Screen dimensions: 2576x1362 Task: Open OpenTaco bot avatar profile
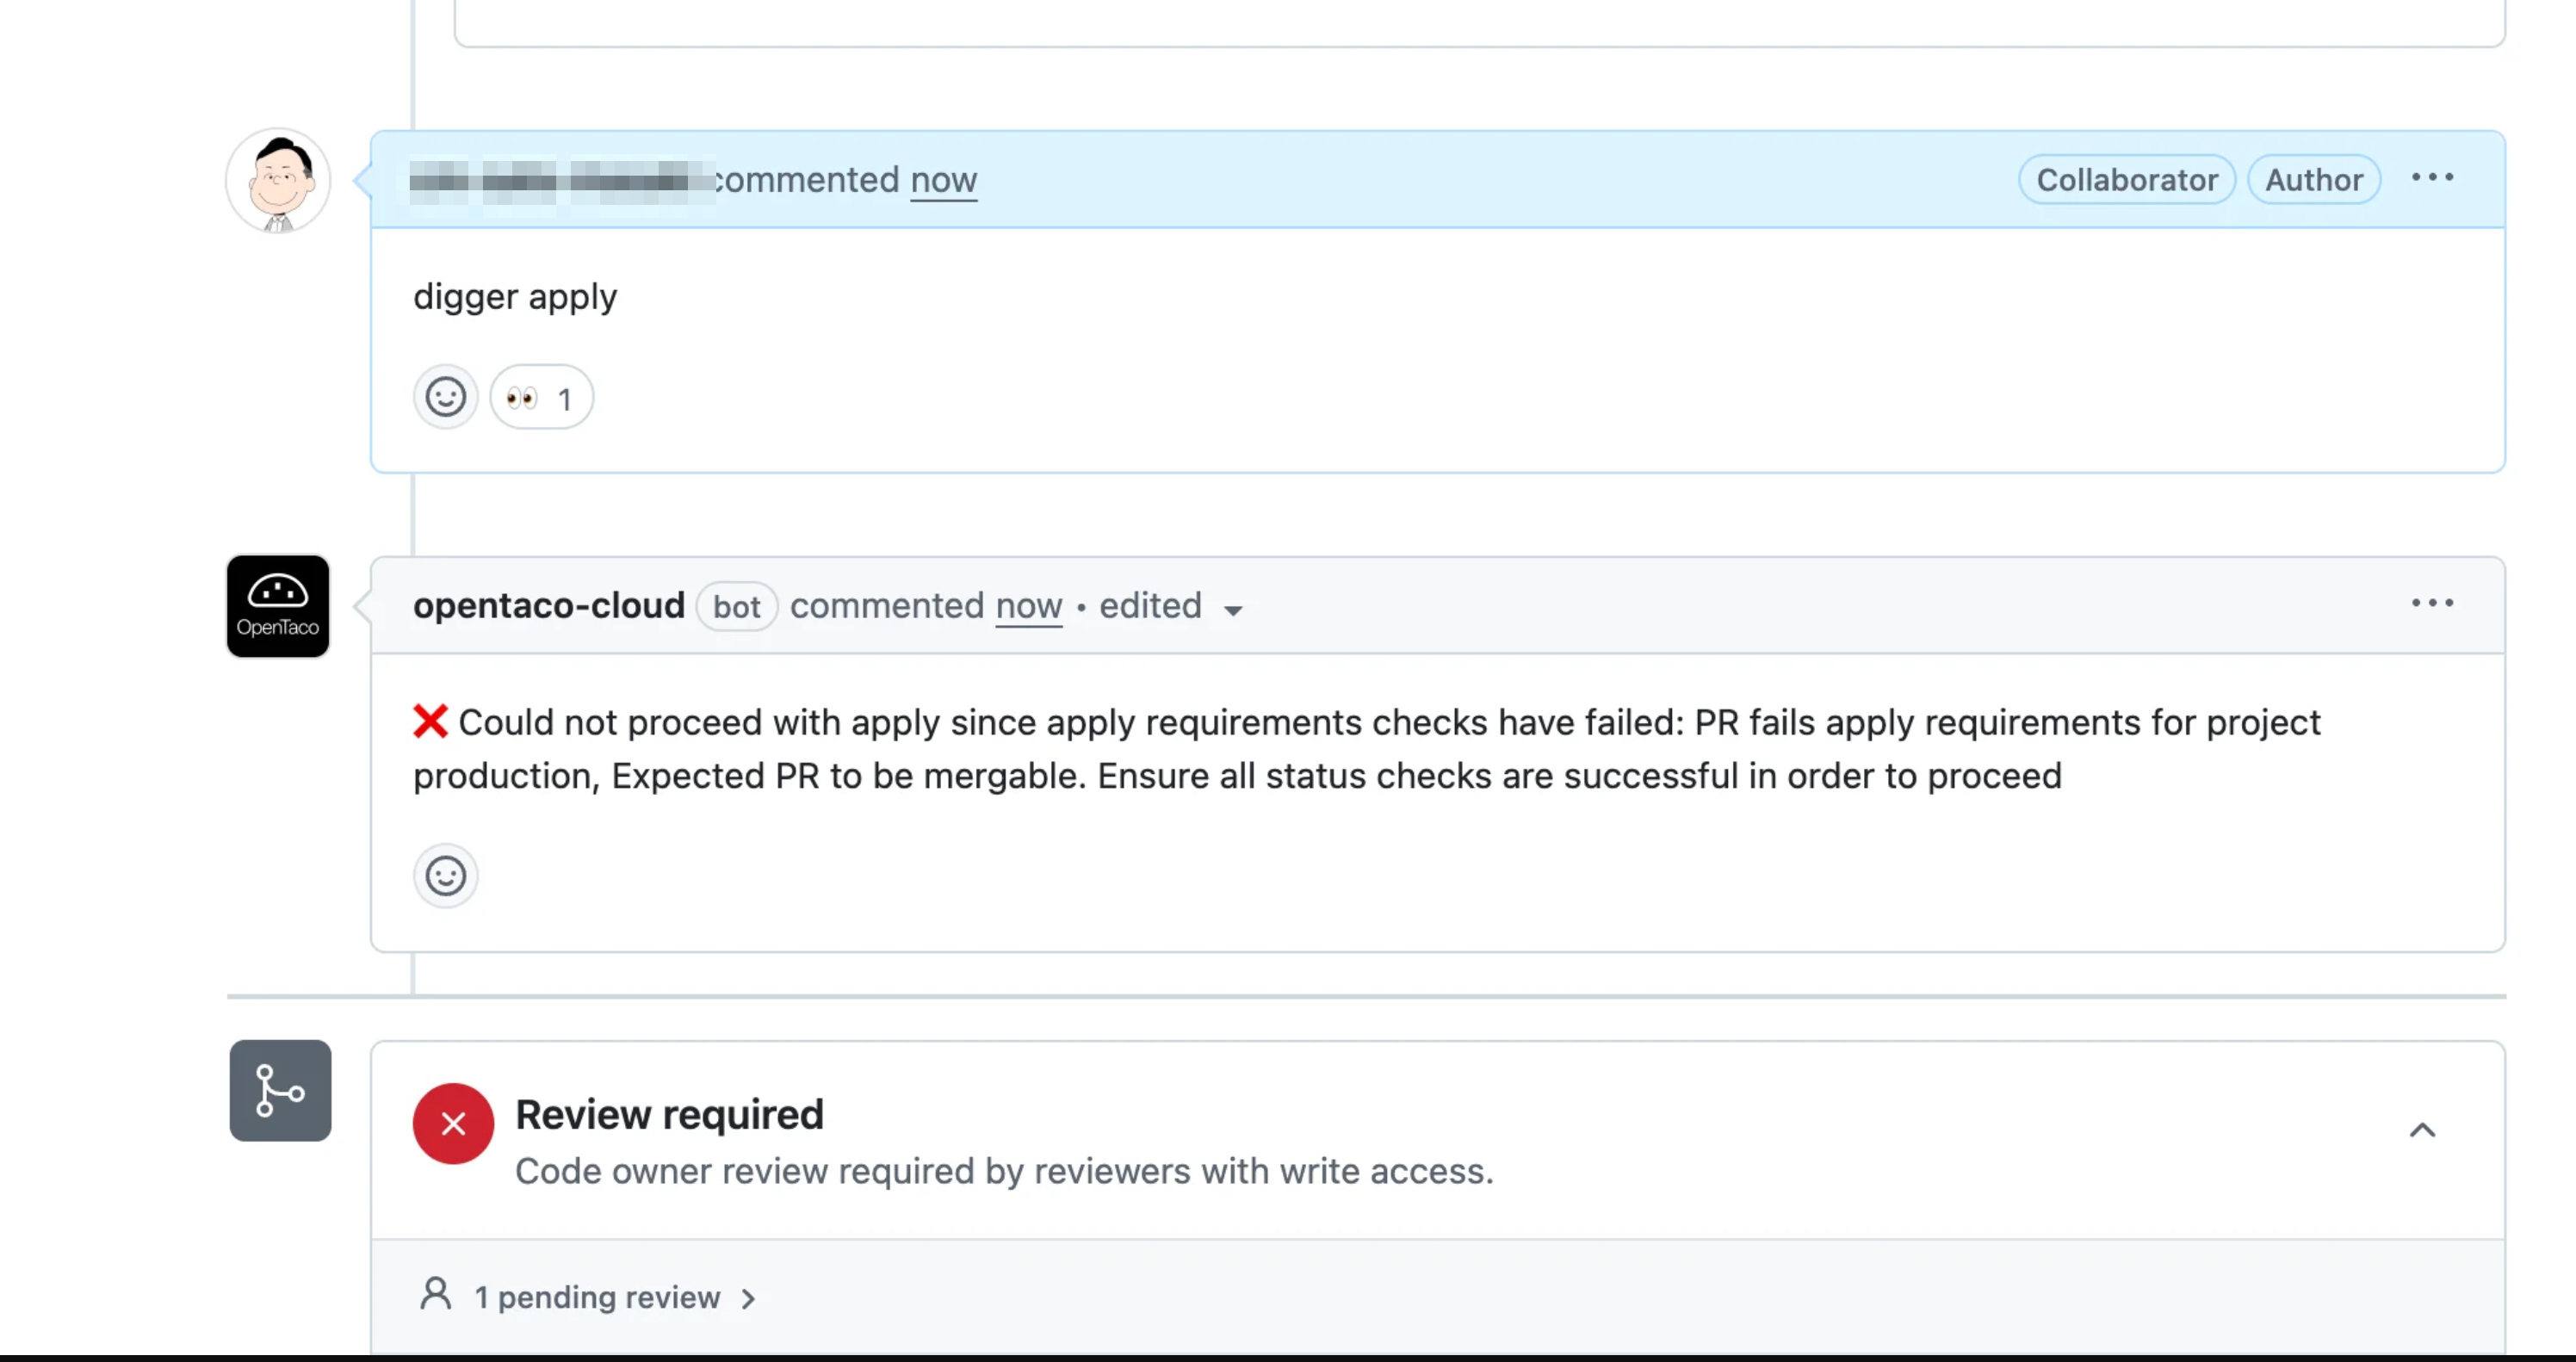pyautogui.click(x=278, y=606)
